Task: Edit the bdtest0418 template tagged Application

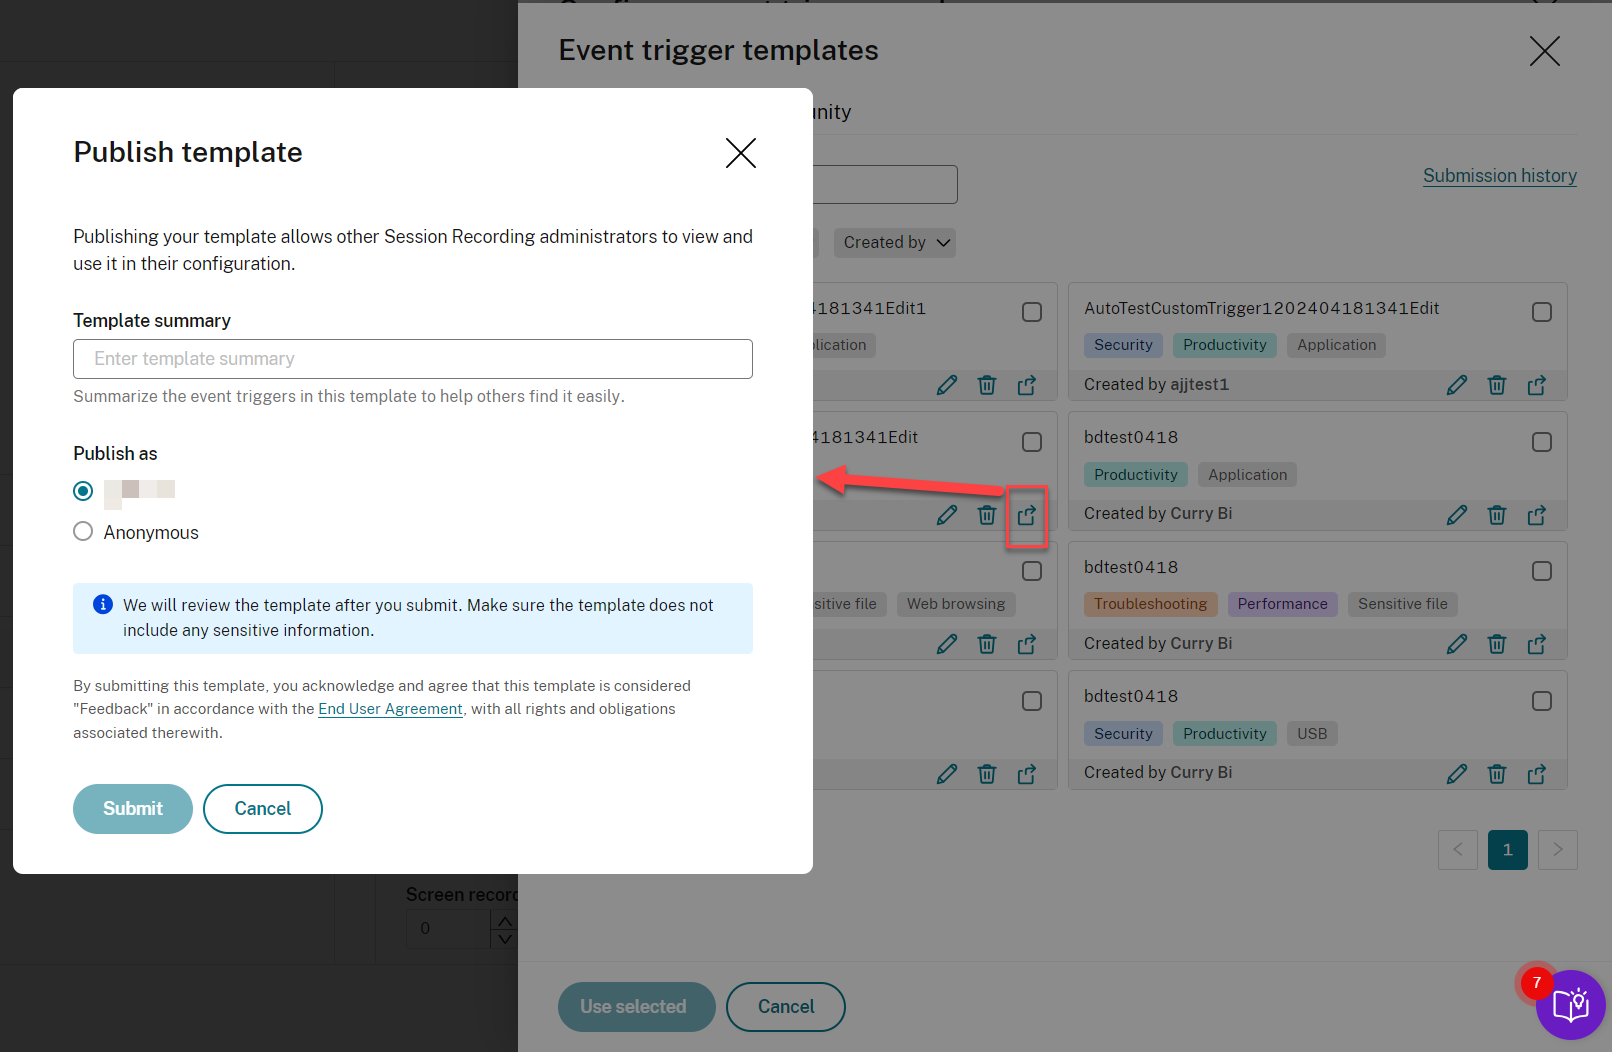Action: [1457, 515]
